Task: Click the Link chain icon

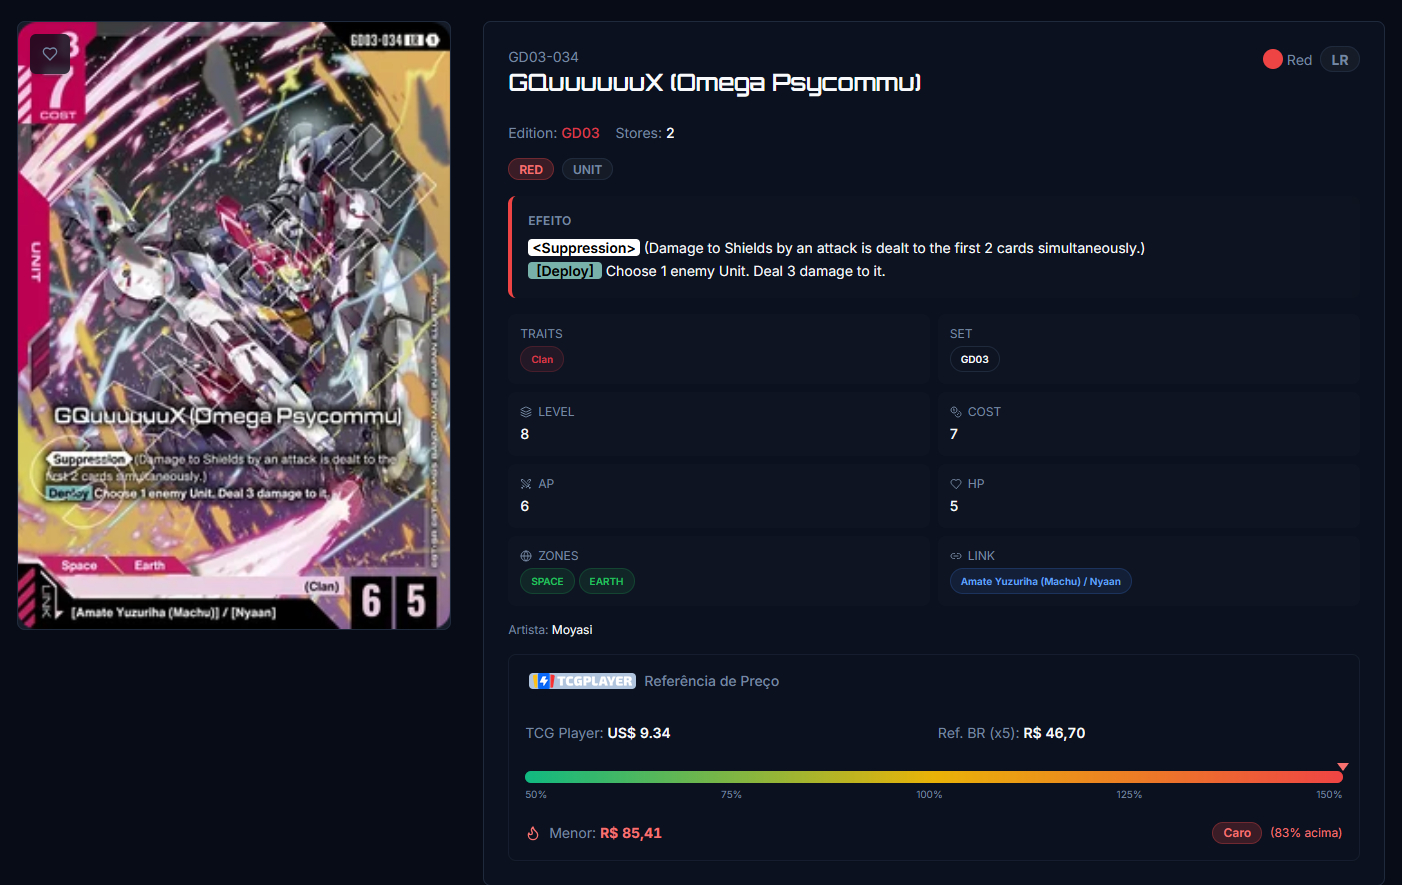Action: (956, 556)
